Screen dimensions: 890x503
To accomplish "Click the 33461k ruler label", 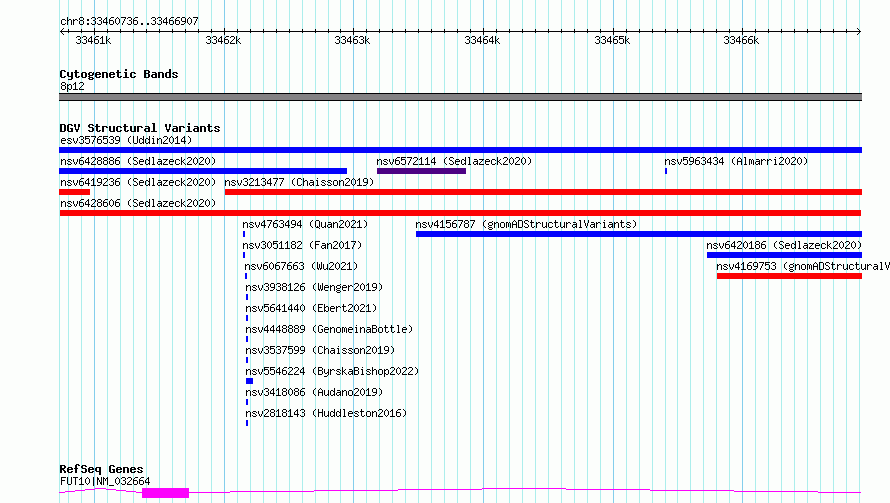I will pos(93,40).
